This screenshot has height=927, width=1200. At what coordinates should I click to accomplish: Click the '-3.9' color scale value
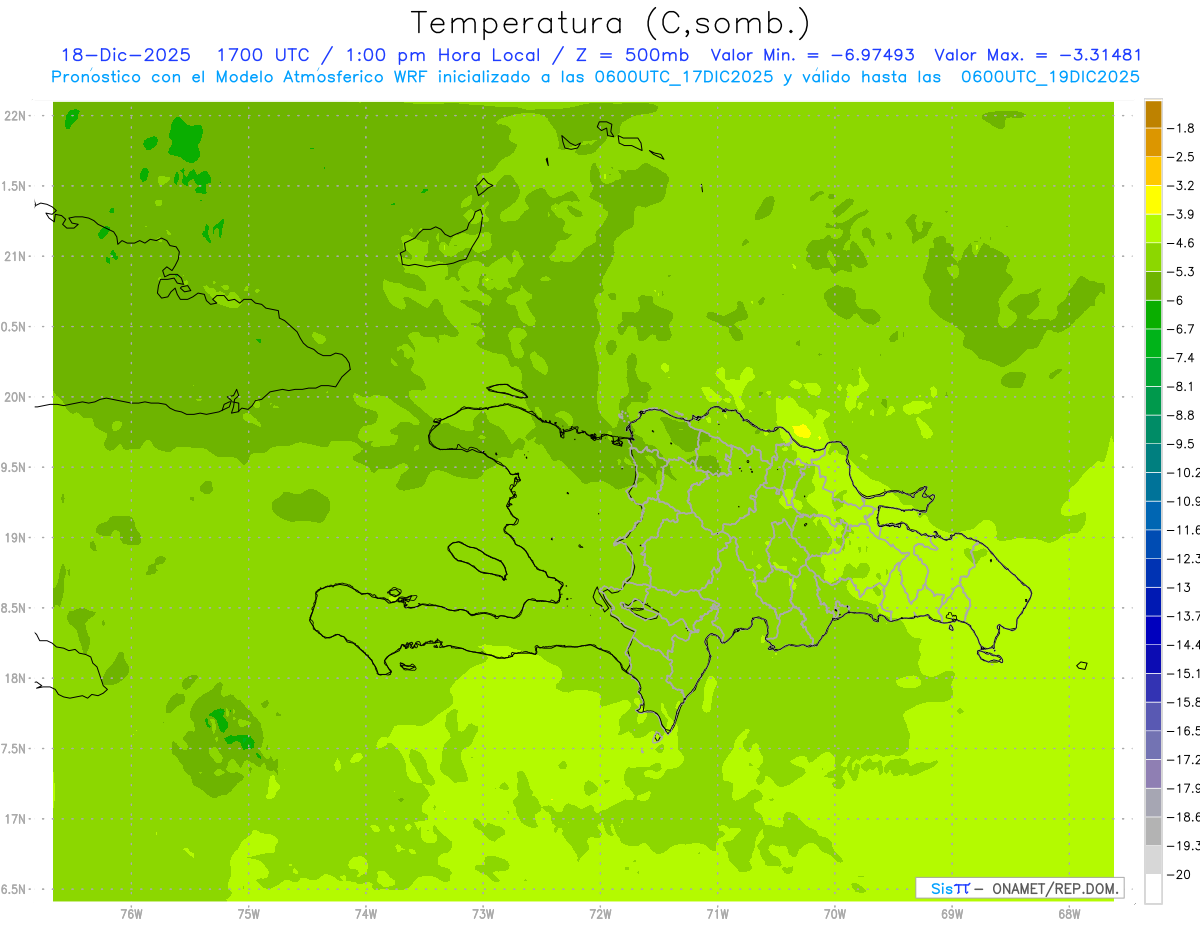[x=1182, y=214]
